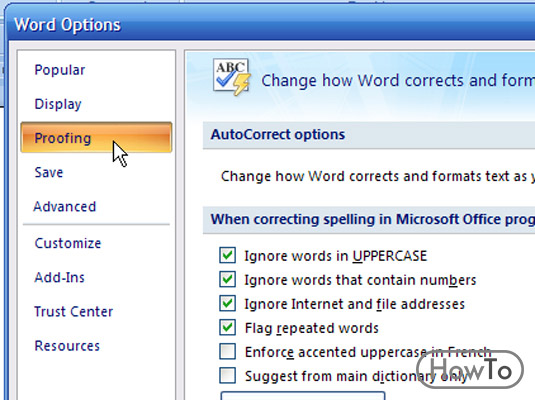Click the 'When correcting spelling' section heading
Image resolution: width=535 pixels, height=400 pixels.
click(369, 219)
